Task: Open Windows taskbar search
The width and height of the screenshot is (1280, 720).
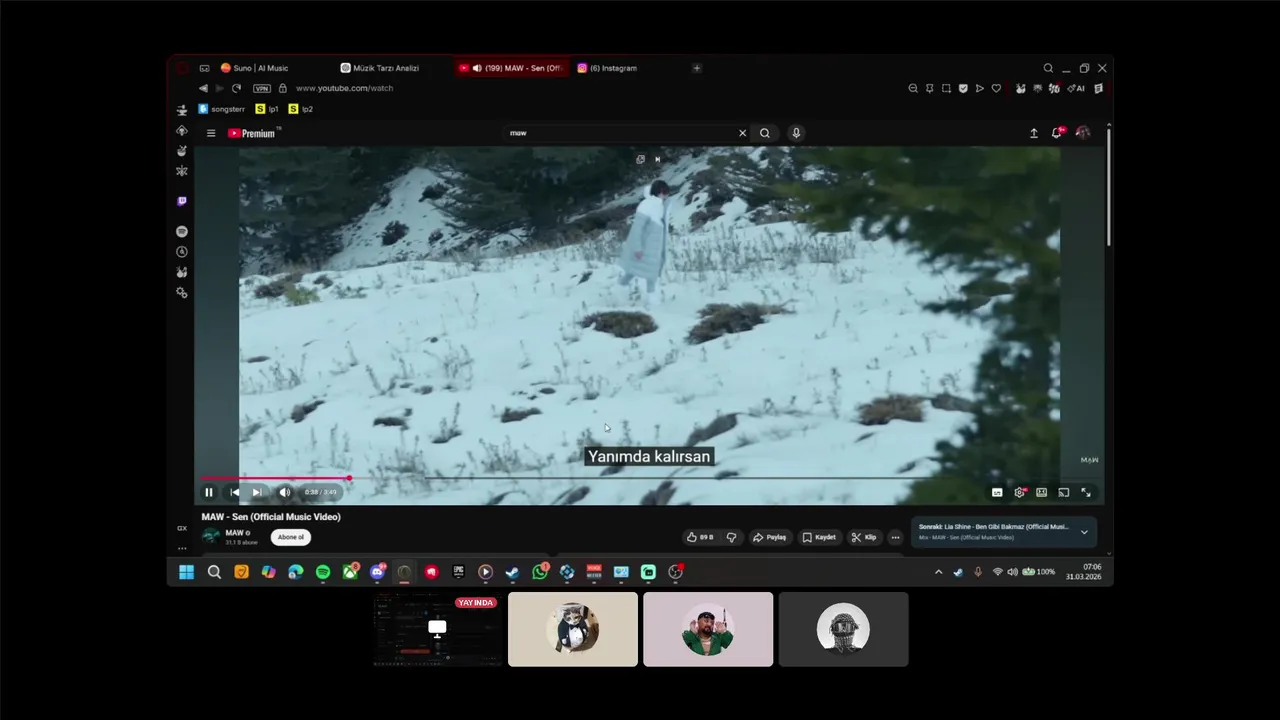Action: coord(214,572)
